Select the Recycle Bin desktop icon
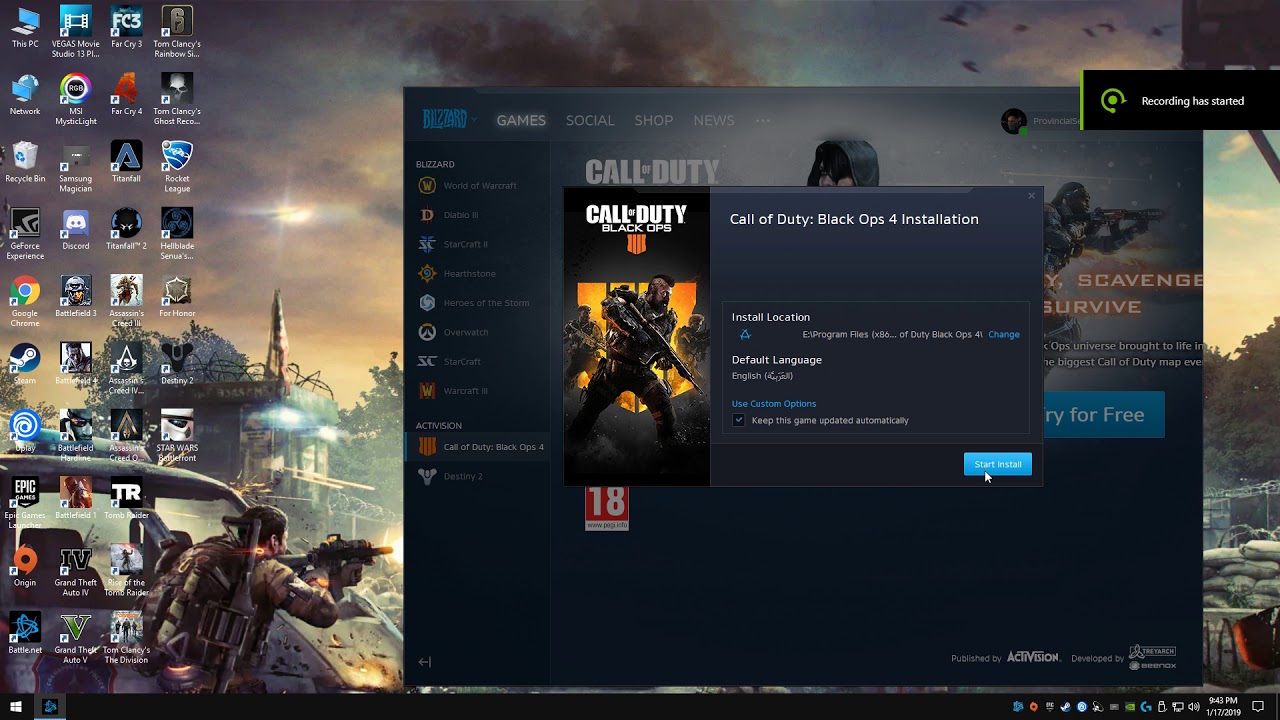Viewport: 1280px width, 720px height. coord(25,163)
